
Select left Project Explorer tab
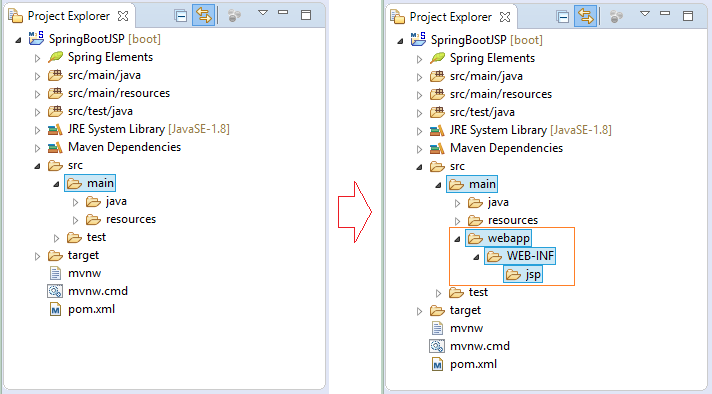(69, 16)
